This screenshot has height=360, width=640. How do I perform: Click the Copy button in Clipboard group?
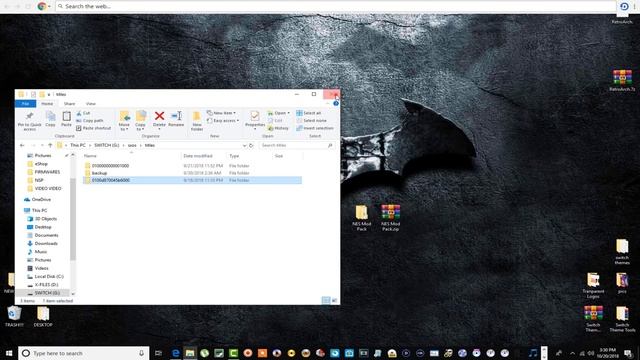(50, 119)
